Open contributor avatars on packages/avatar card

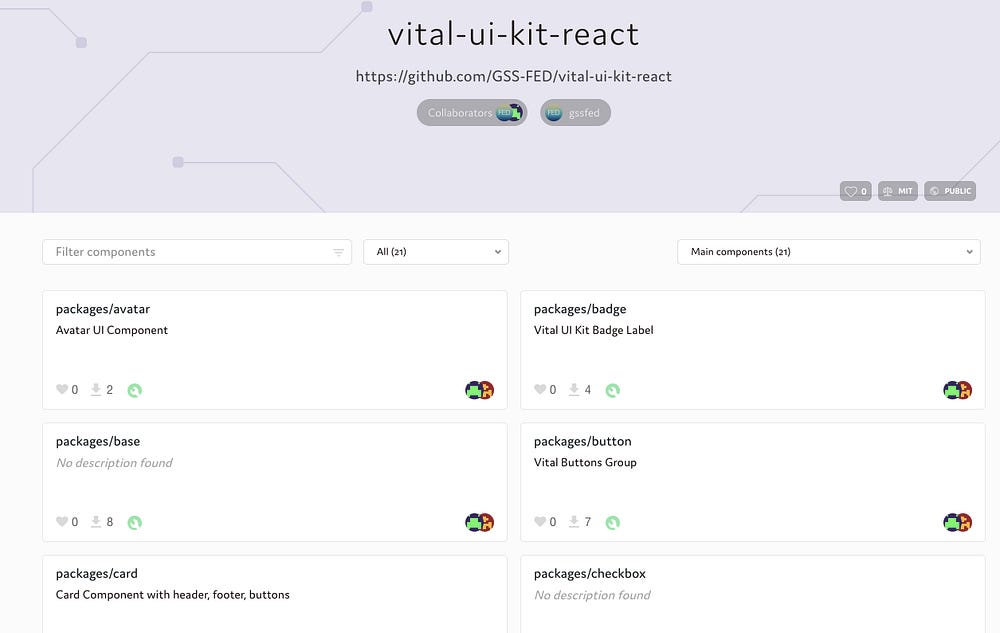click(480, 390)
